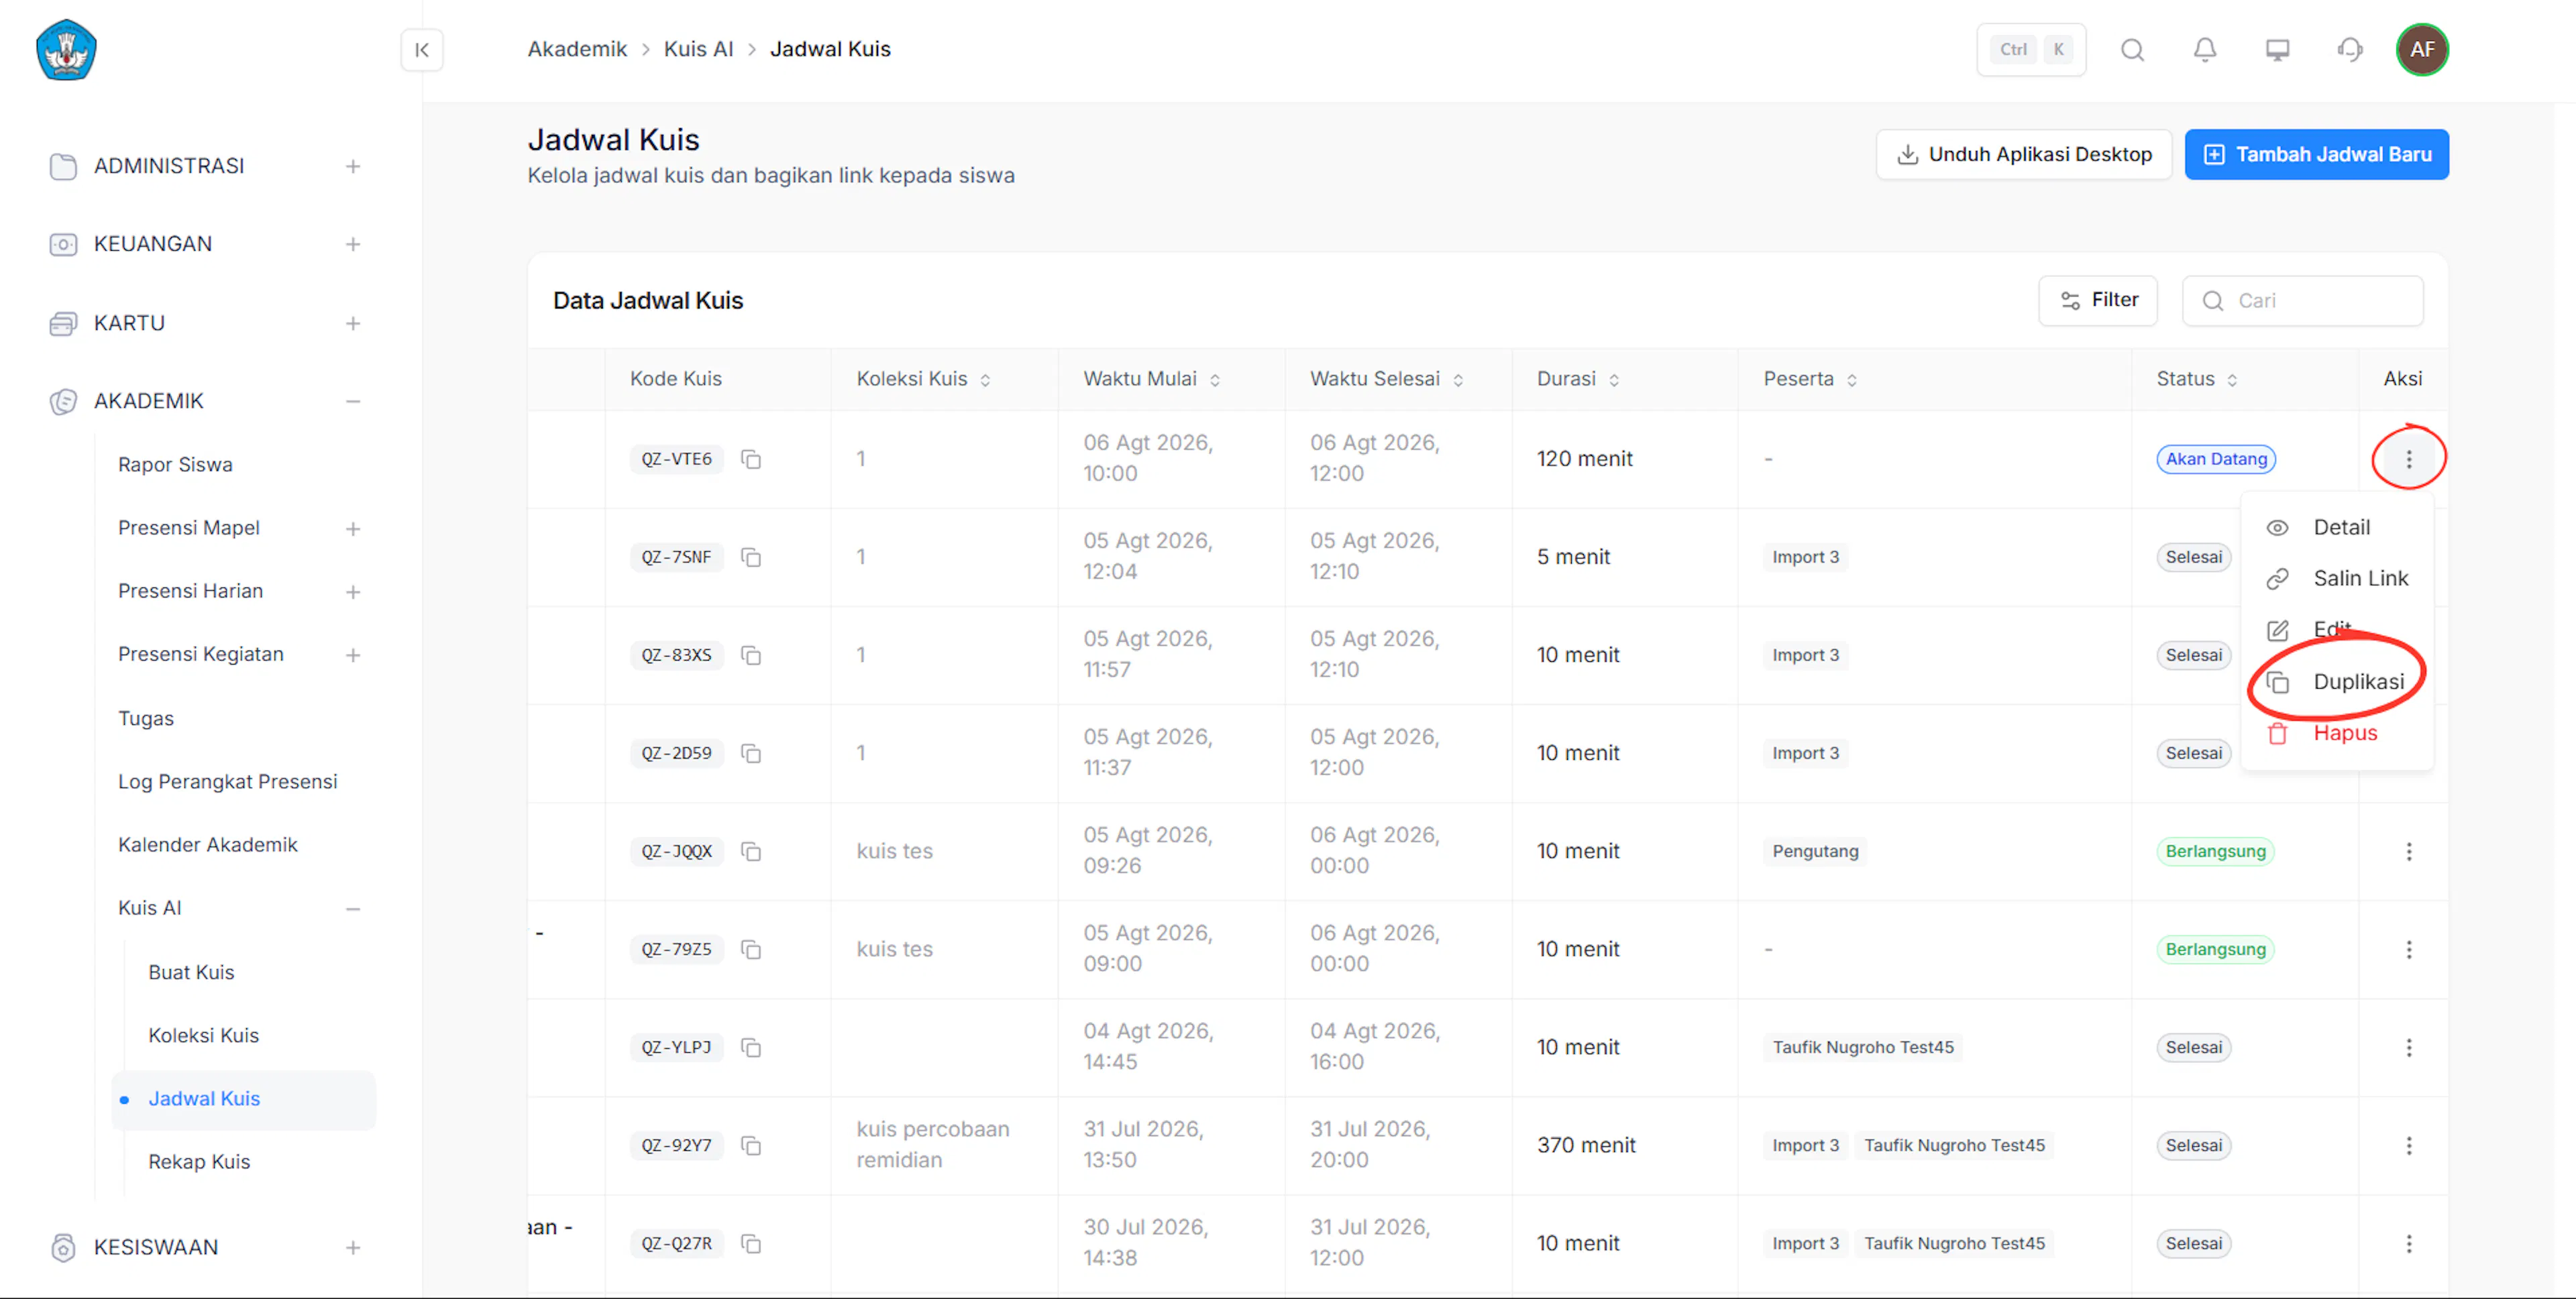Copy quiz code QZ-JQQX
Screen dimensions: 2576x1299
point(751,851)
